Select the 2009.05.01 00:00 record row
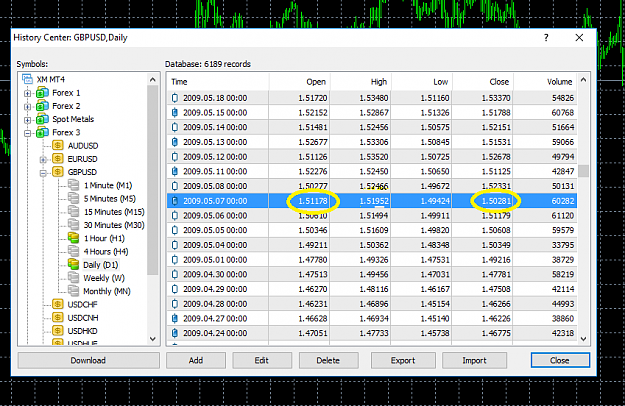 (x=372, y=260)
